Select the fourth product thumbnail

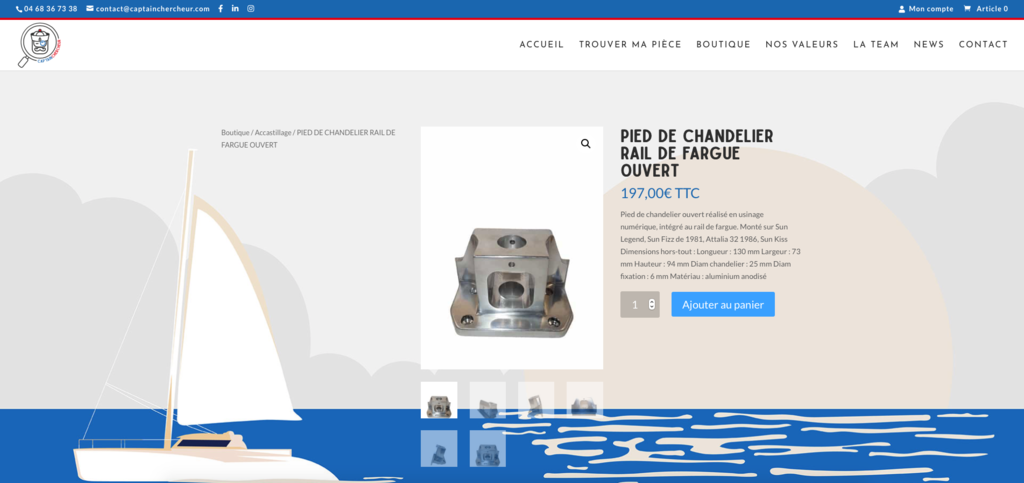pos(584,400)
